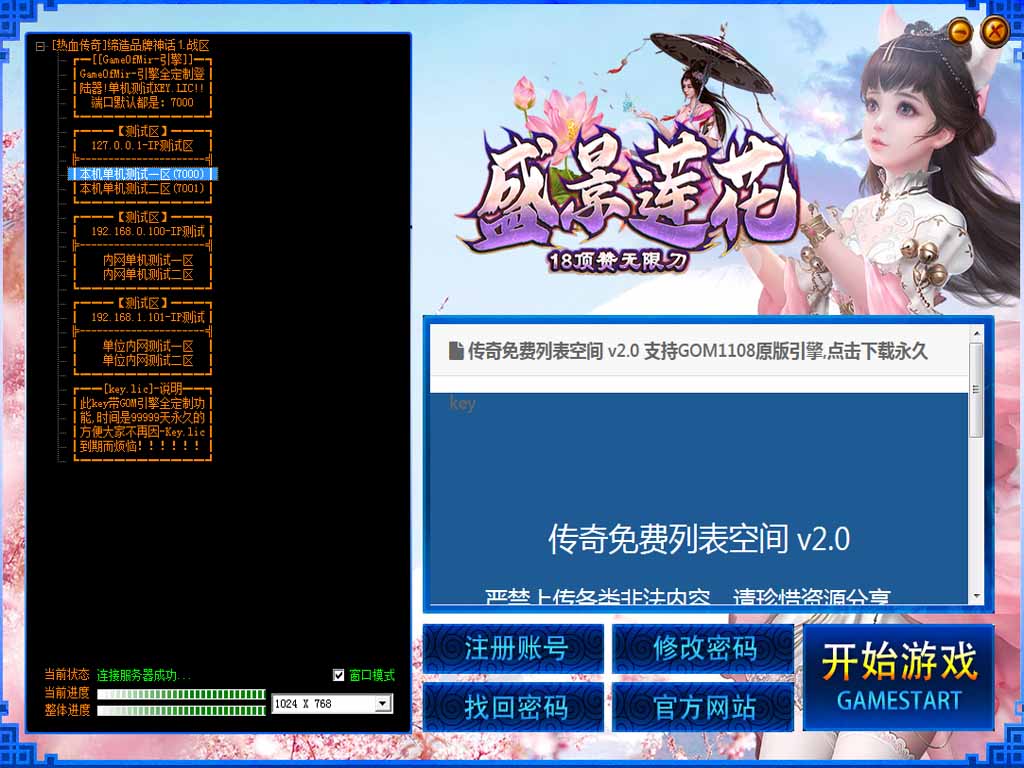Click the 当前进度 progress bar
Screen dimensions: 1024x768
coord(182,694)
